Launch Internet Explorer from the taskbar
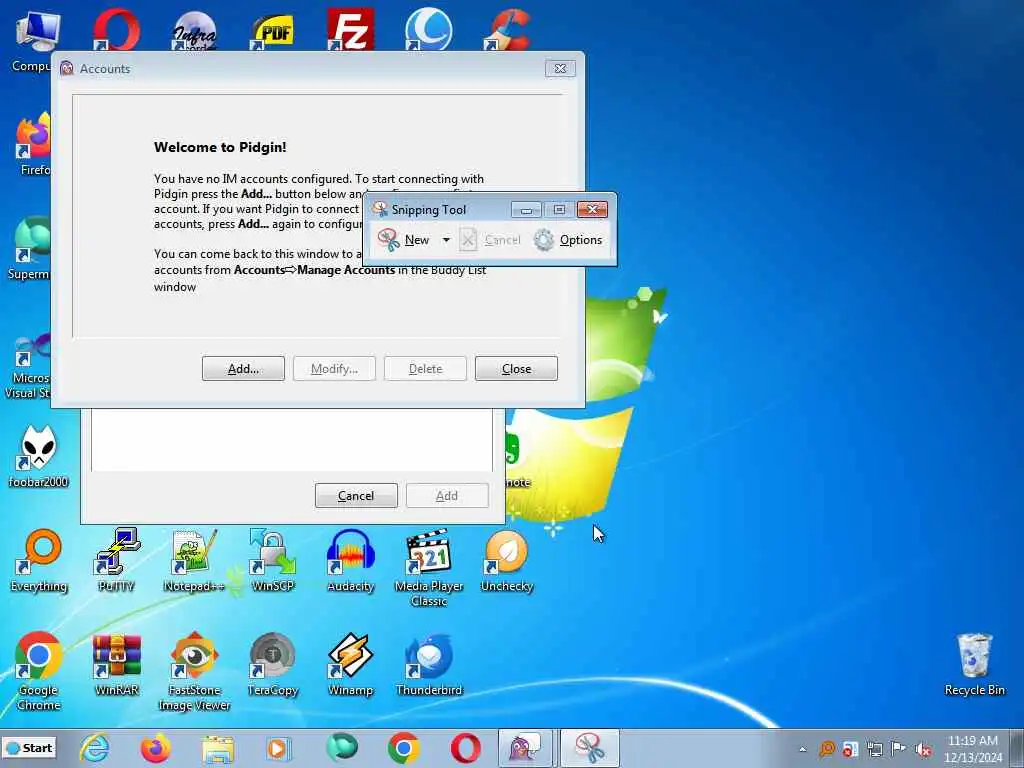Viewport: 1024px width, 768px height. tap(94, 748)
